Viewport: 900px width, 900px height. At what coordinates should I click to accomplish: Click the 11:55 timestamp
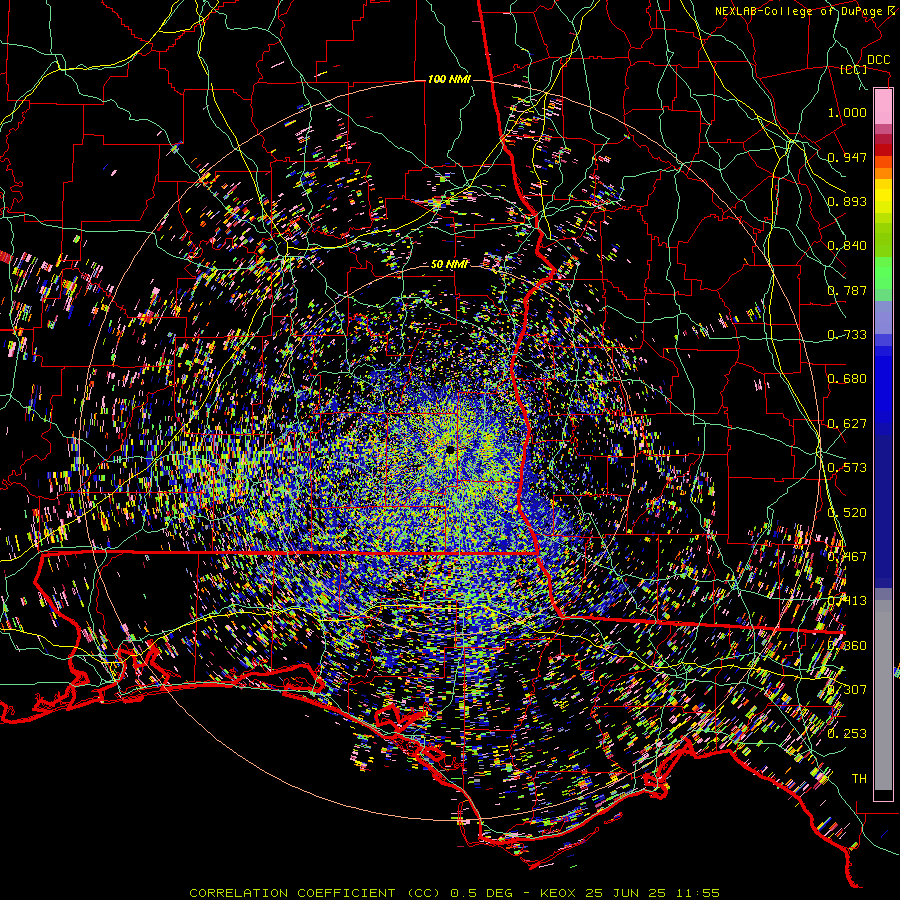tap(697, 893)
